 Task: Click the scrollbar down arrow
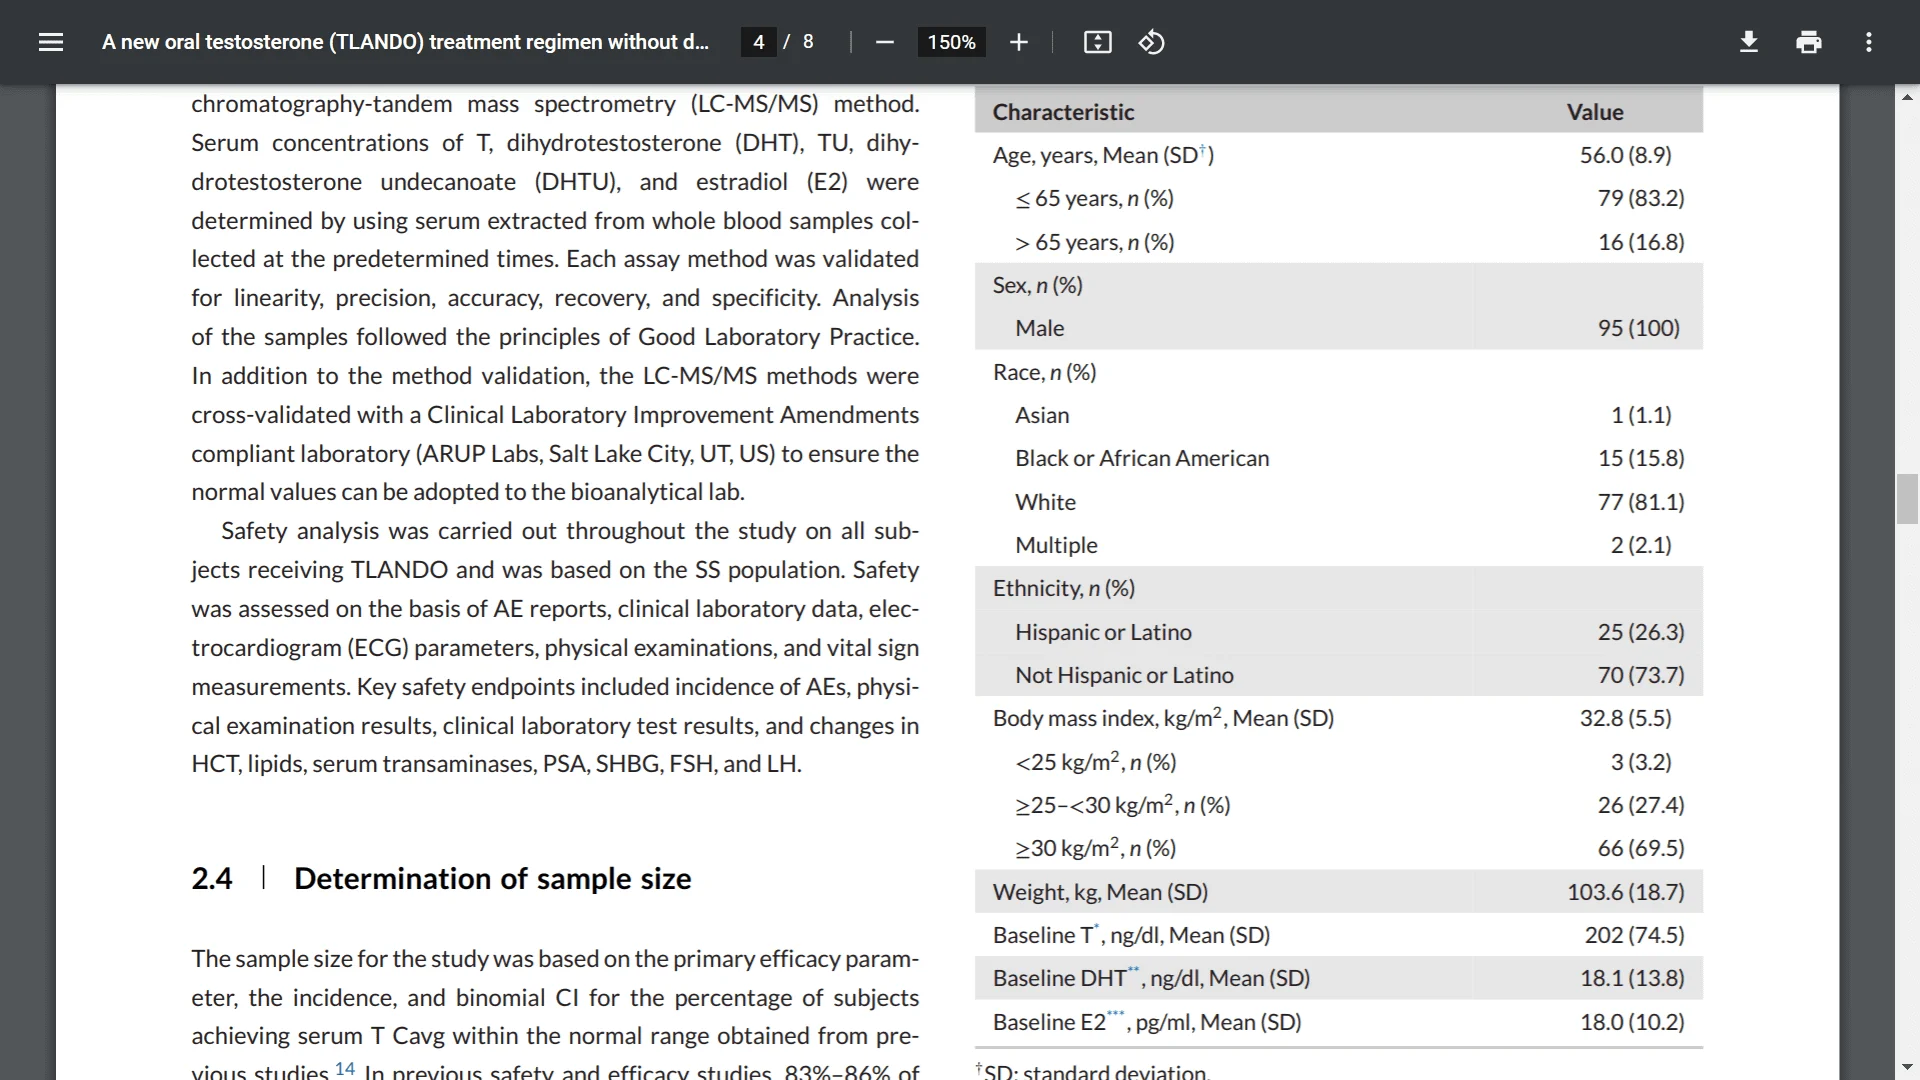[1907, 1067]
